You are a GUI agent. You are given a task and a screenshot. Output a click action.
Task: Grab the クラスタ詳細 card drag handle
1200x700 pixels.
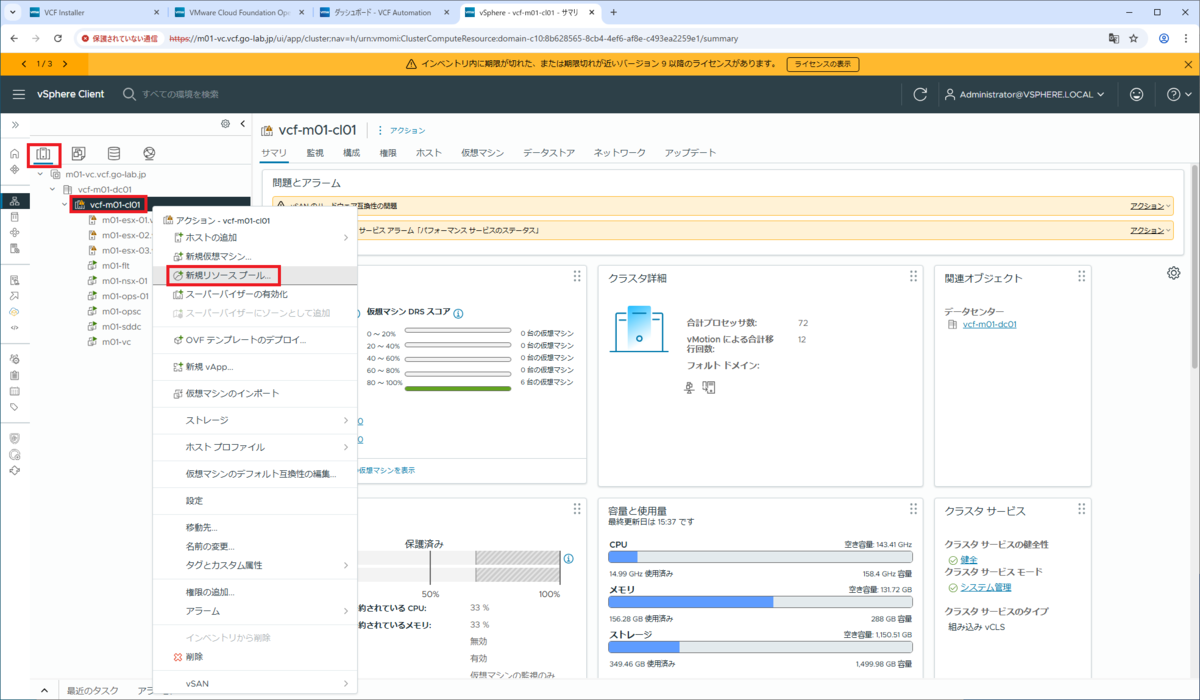(x=913, y=277)
